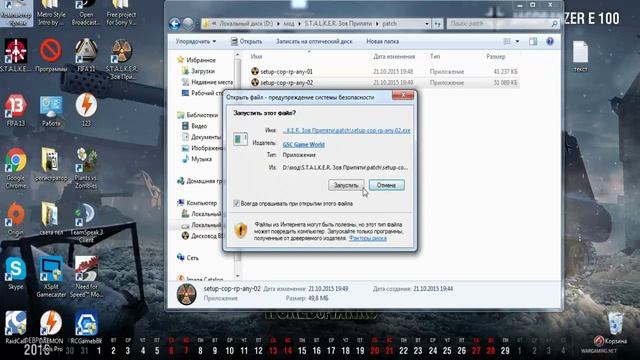Open the 'Факторы риска' link in the warning
This screenshot has height=360, width=640.
[367, 238]
